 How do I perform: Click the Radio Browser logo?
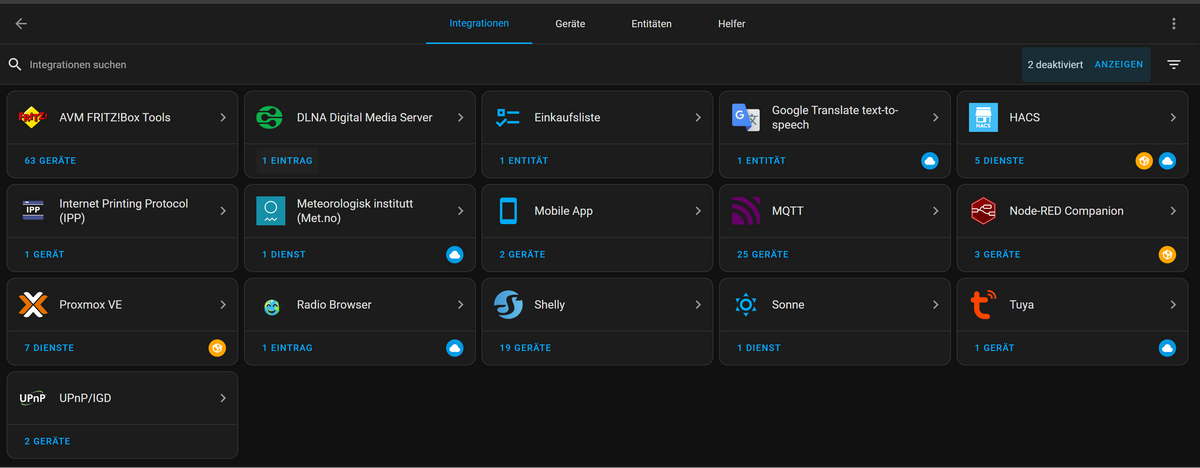point(271,305)
